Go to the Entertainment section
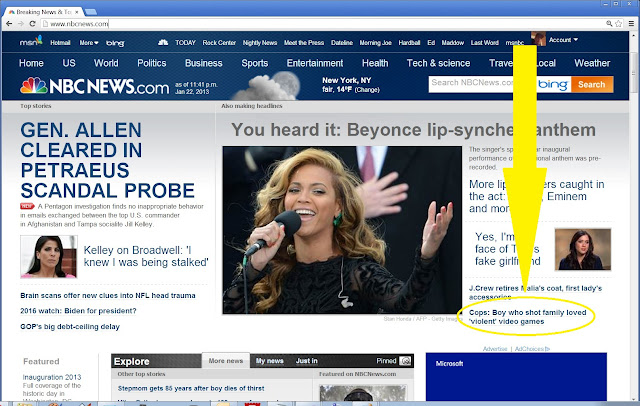 (315, 63)
